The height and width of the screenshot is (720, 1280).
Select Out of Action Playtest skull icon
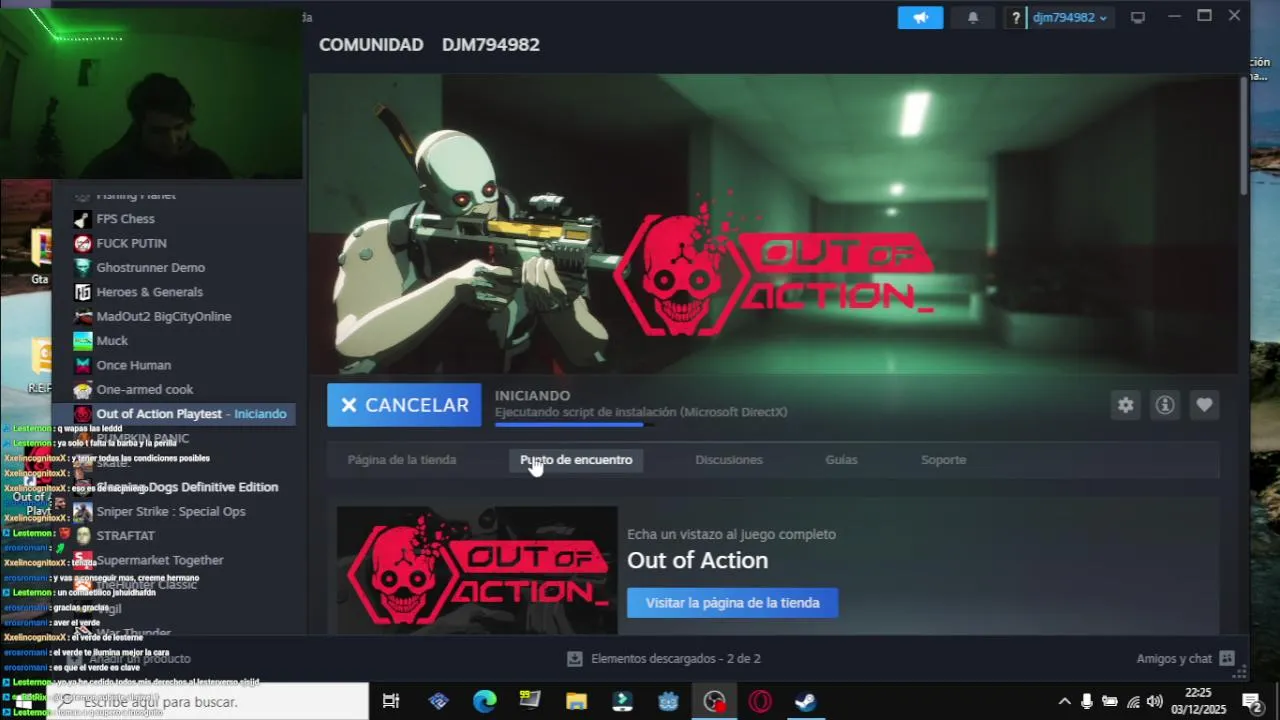pyautogui.click(x=83, y=414)
